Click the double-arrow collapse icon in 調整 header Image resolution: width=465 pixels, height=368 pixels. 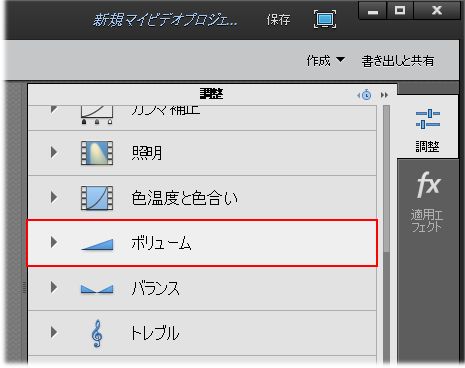(384, 95)
